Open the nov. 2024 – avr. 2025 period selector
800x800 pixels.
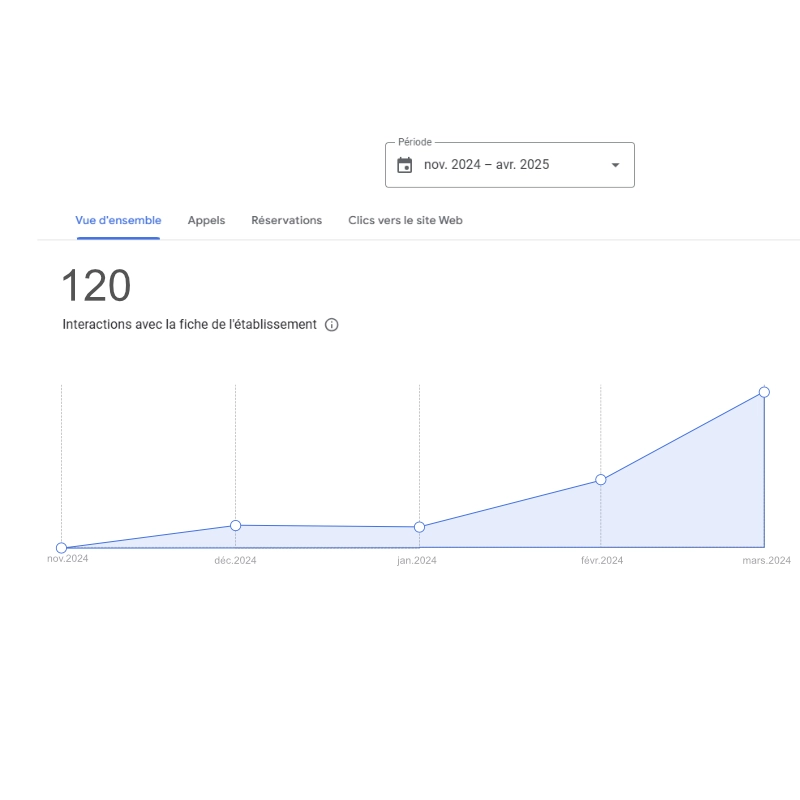click(510, 165)
